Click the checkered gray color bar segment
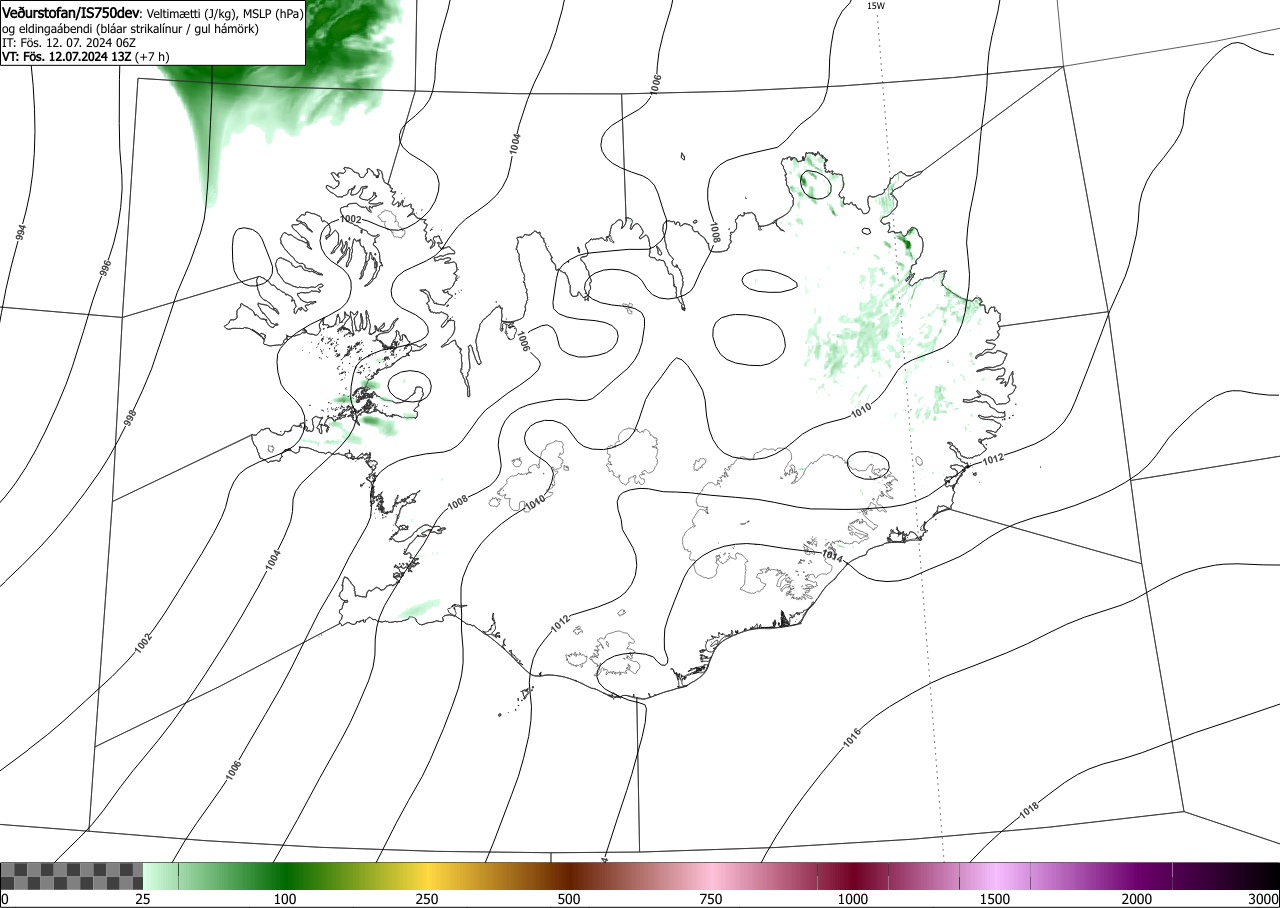The width and height of the screenshot is (1280, 908). (72, 876)
